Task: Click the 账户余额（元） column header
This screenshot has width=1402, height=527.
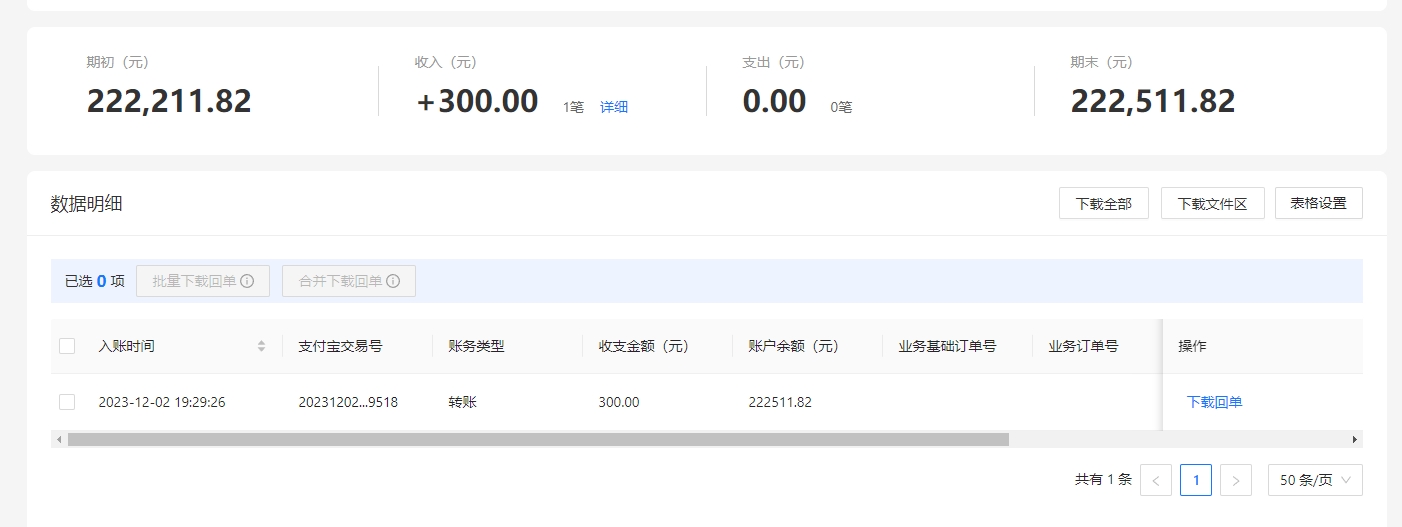Action: pos(794,346)
